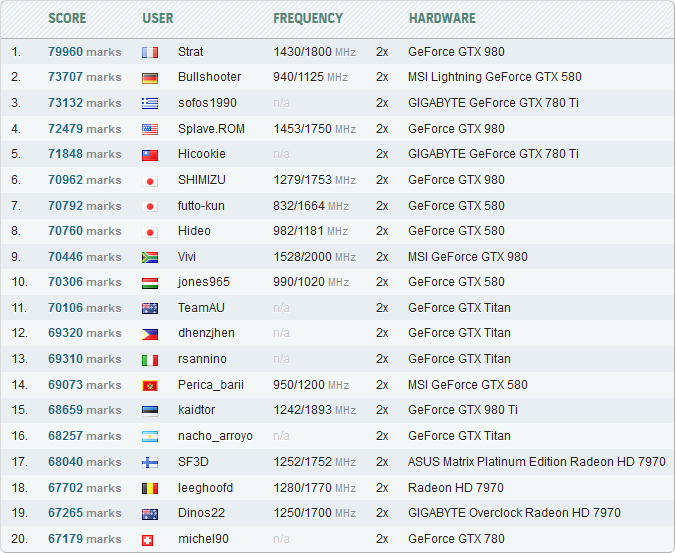Sort by the SCORE column header

[67, 18]
